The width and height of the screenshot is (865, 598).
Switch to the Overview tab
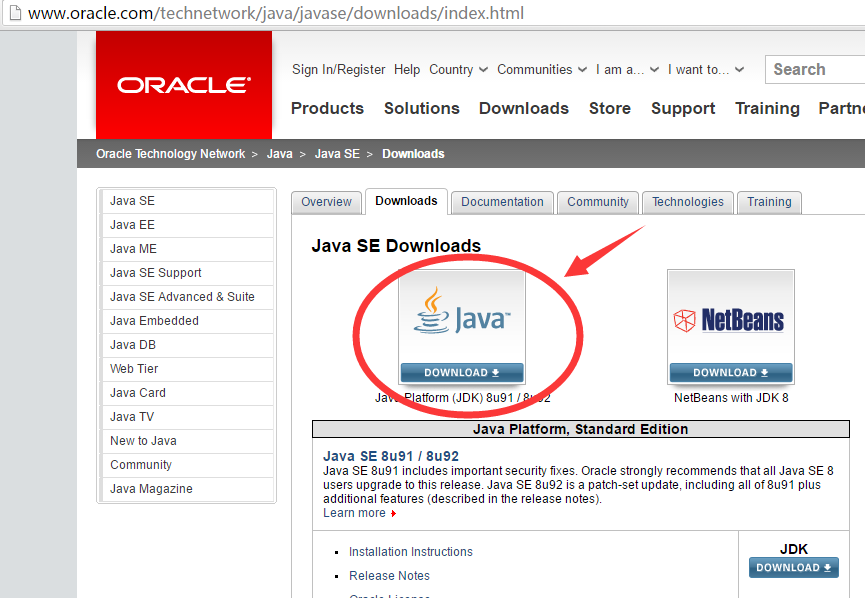coord(326,202)
